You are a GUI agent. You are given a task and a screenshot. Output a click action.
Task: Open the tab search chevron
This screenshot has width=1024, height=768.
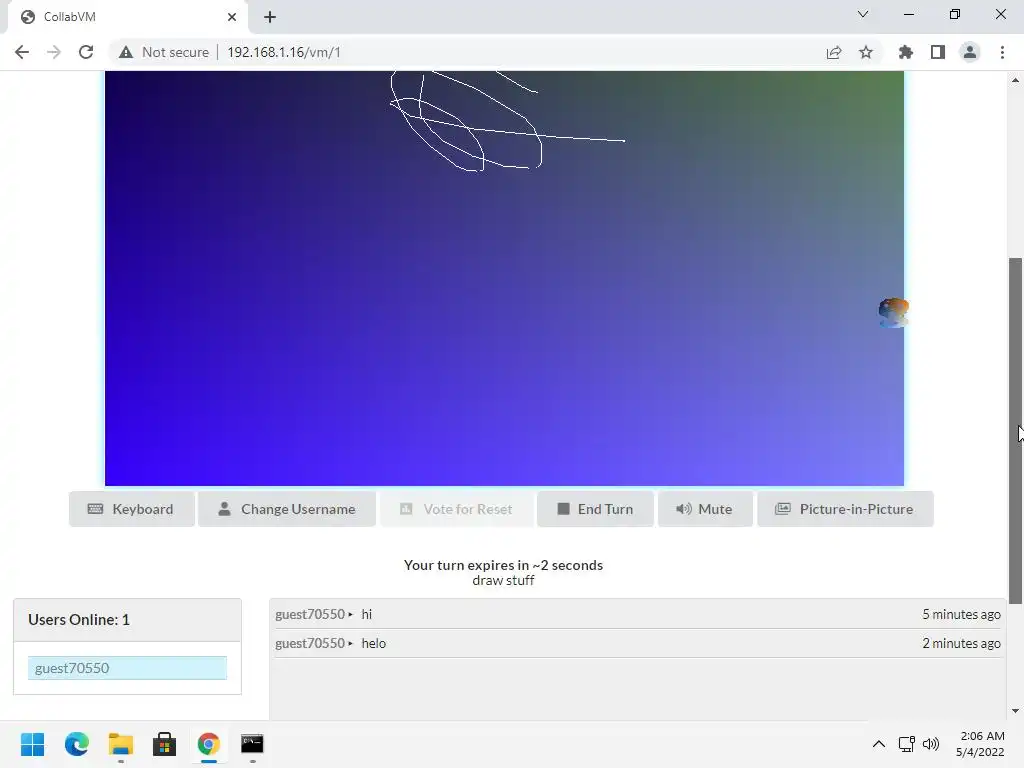coord(863,14)
